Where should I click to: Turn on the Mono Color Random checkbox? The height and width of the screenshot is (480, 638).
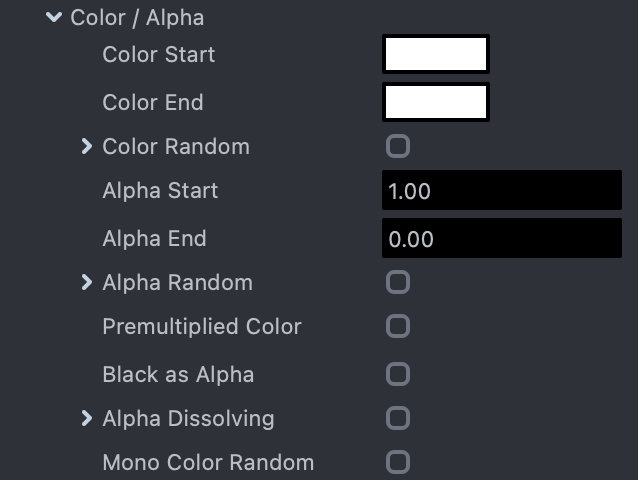[x=398, y=463]
